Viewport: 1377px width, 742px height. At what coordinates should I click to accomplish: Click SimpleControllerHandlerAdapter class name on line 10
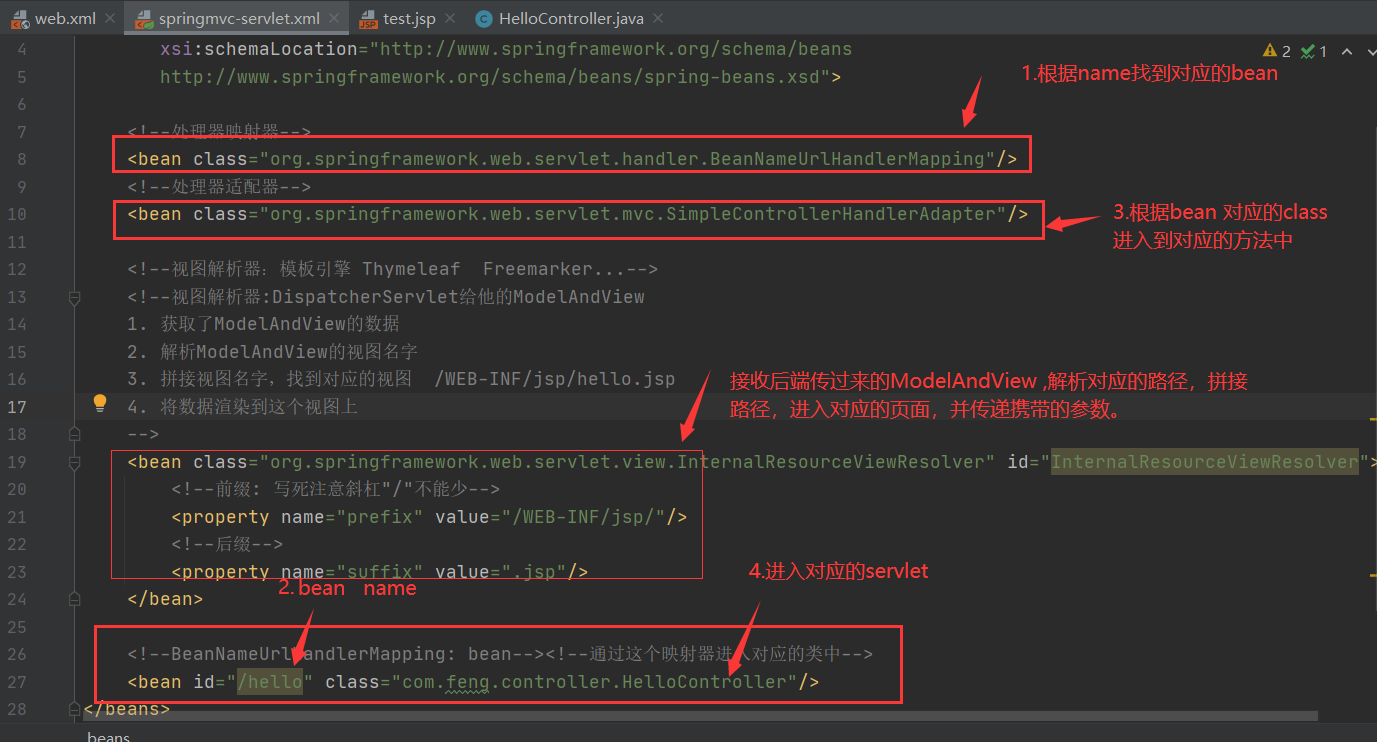point(830,213)
